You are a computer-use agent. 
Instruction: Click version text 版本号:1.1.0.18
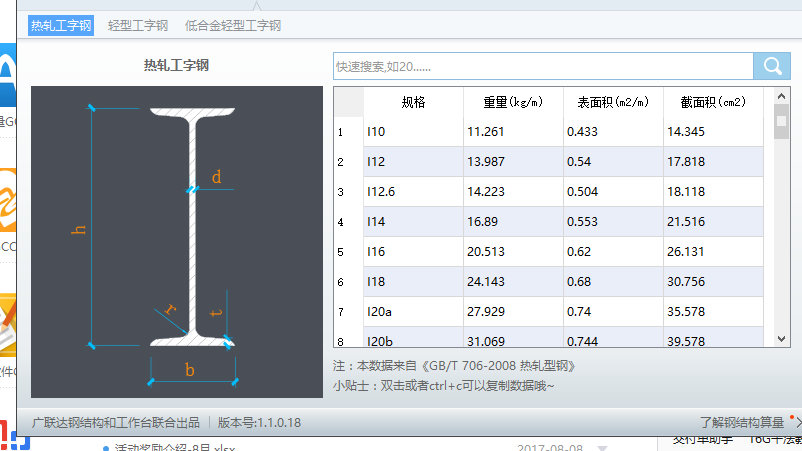click(x=259, y=422)
